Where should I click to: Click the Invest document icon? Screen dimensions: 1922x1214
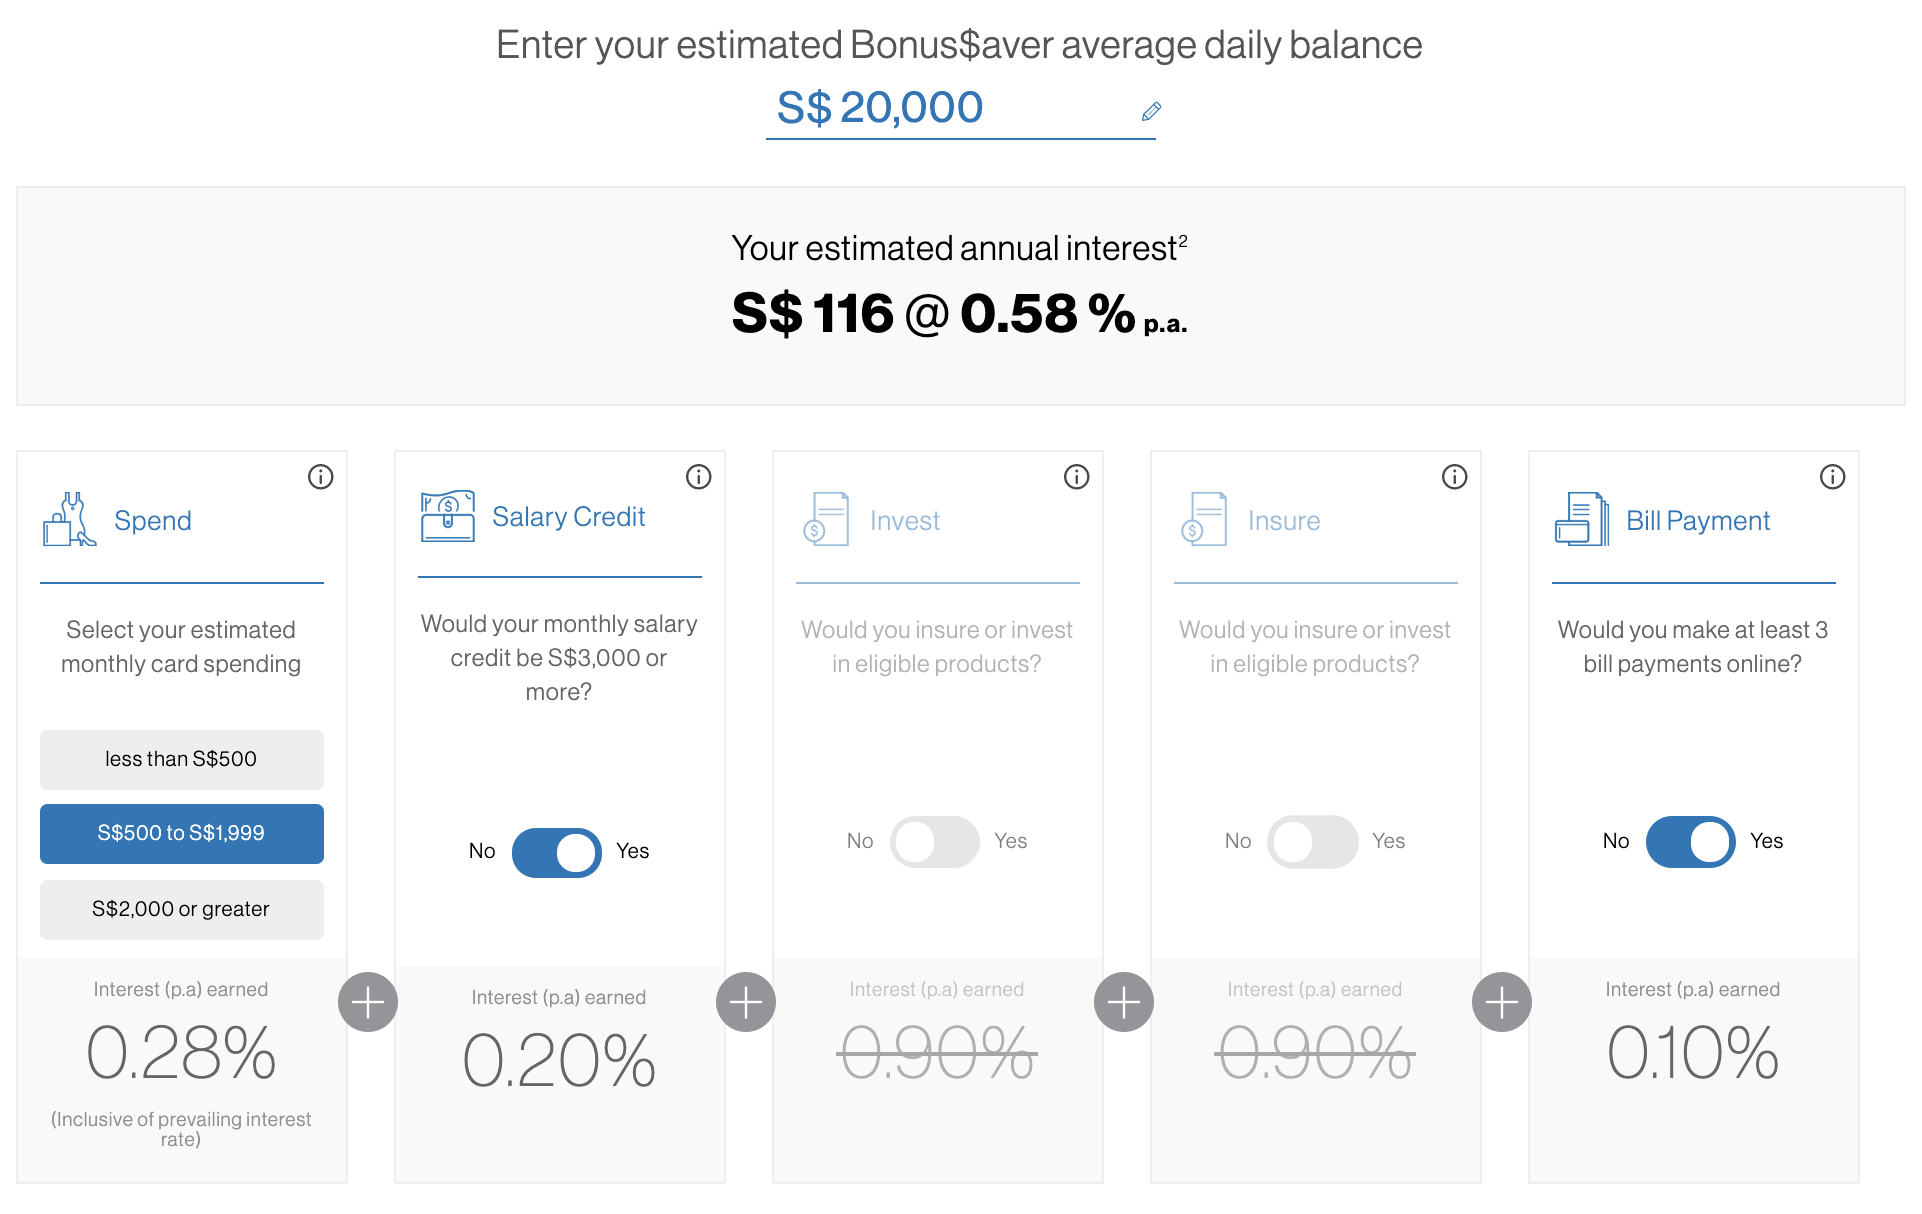point(826,519)
